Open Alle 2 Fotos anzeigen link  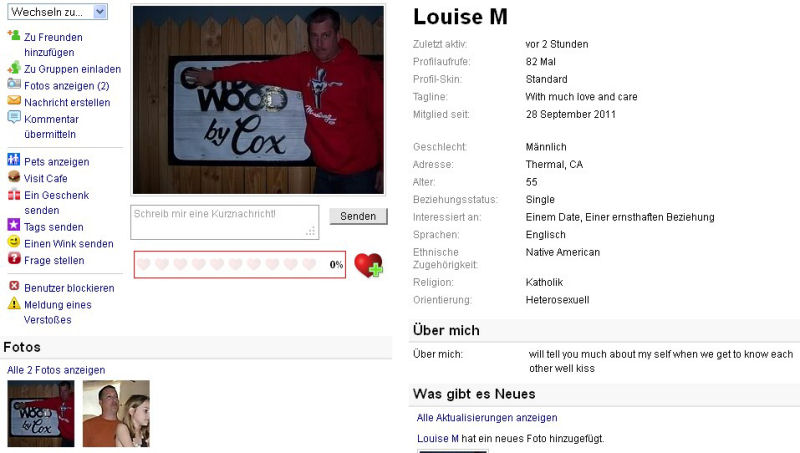click(x=56, y=370)
